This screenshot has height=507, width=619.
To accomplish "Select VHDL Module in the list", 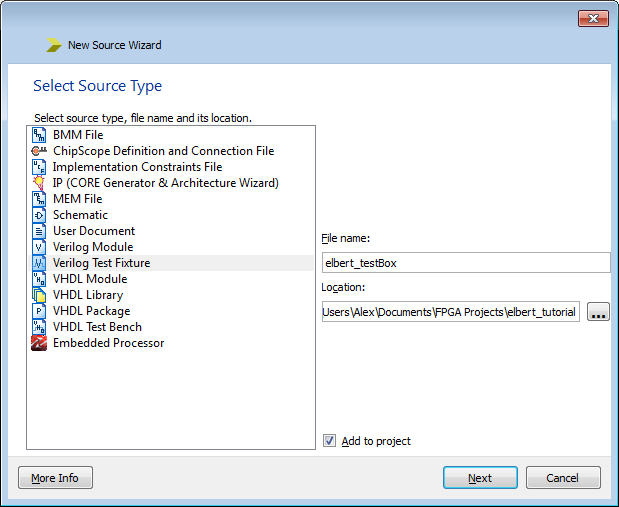I will 90,279.
